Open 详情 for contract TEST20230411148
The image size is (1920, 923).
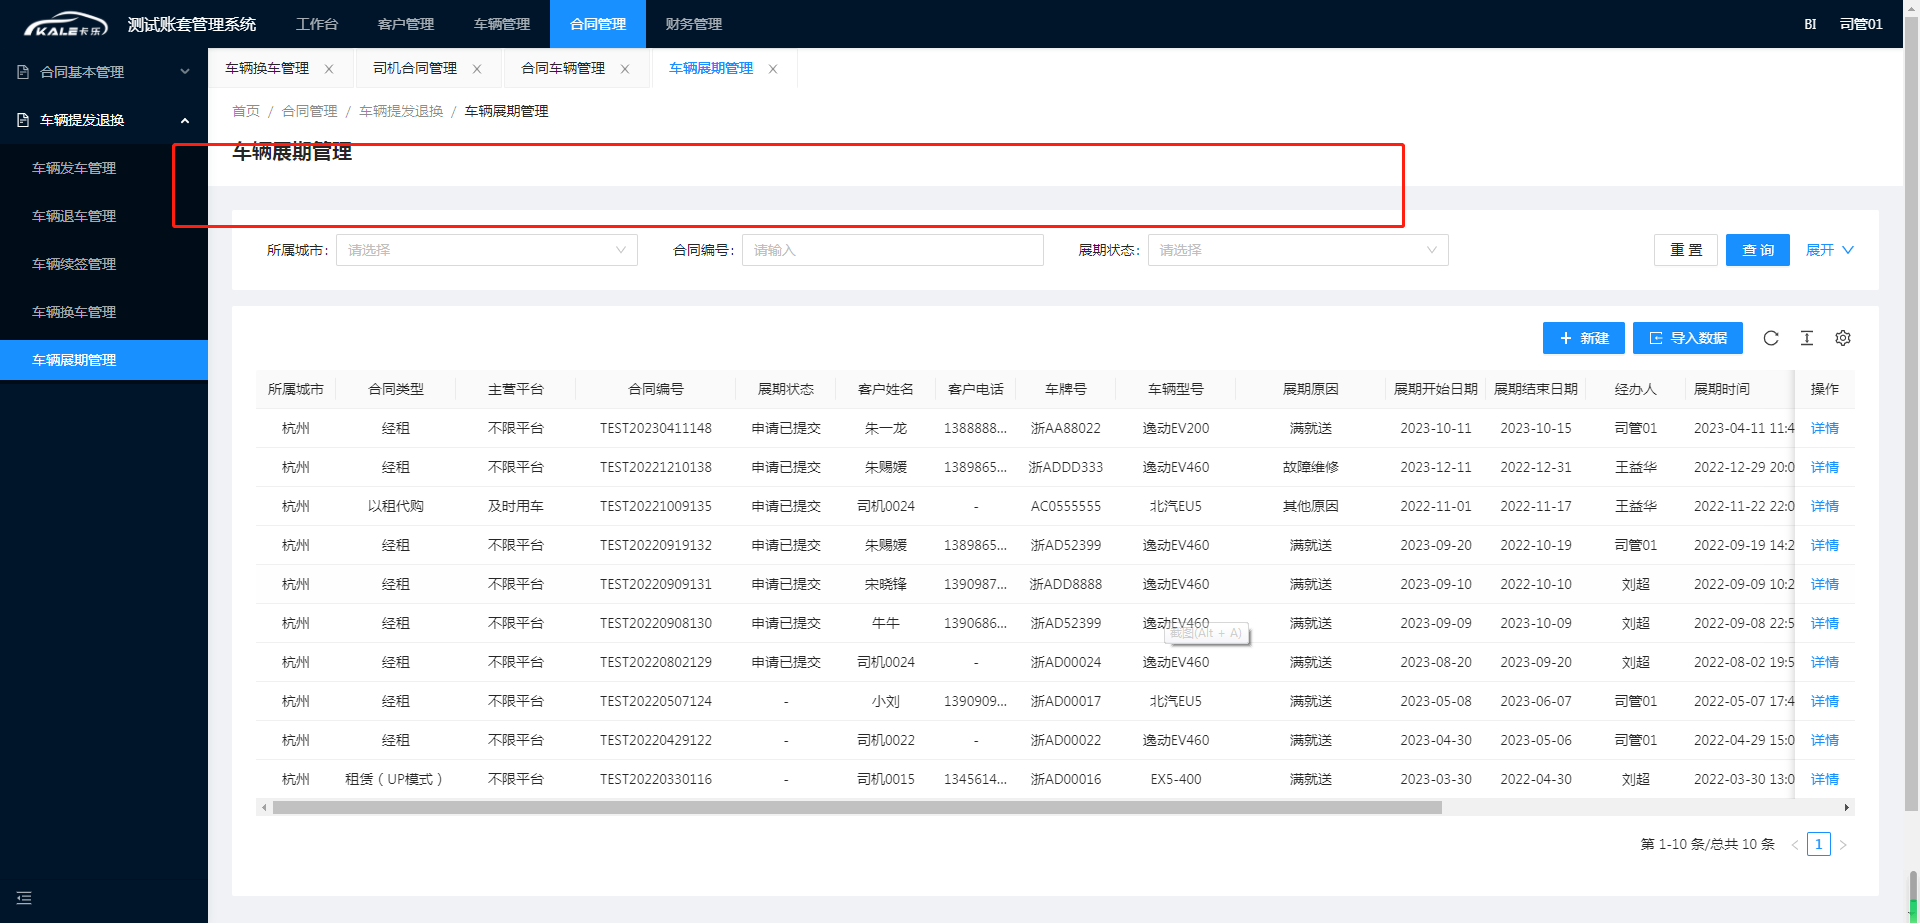1825,428
